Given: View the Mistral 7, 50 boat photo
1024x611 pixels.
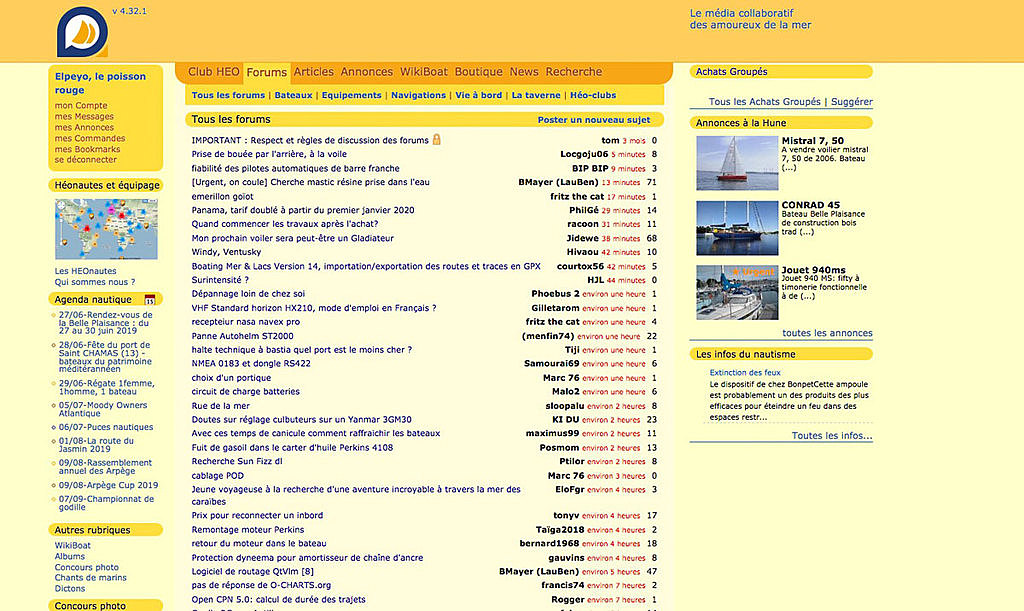Looking at the screenshot, I should click(737, 163).
